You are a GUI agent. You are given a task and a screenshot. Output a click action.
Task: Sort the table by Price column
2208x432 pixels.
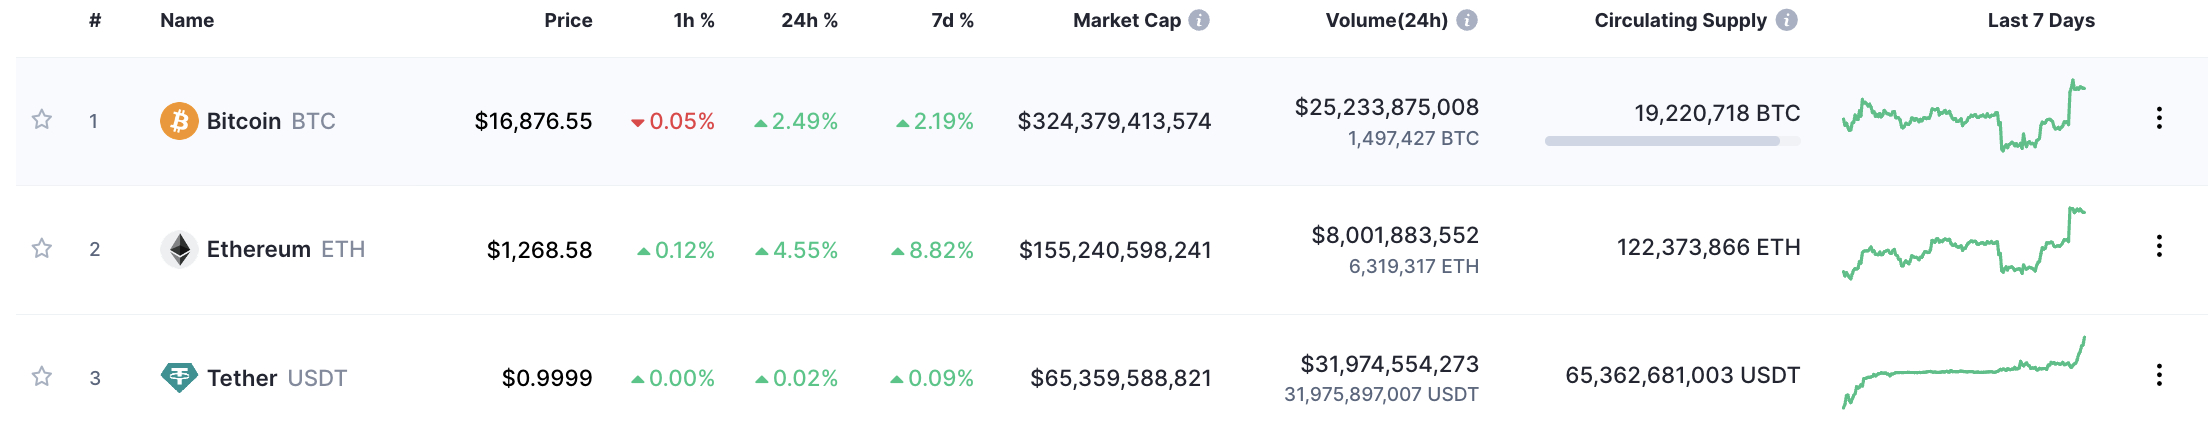(568, 20)
